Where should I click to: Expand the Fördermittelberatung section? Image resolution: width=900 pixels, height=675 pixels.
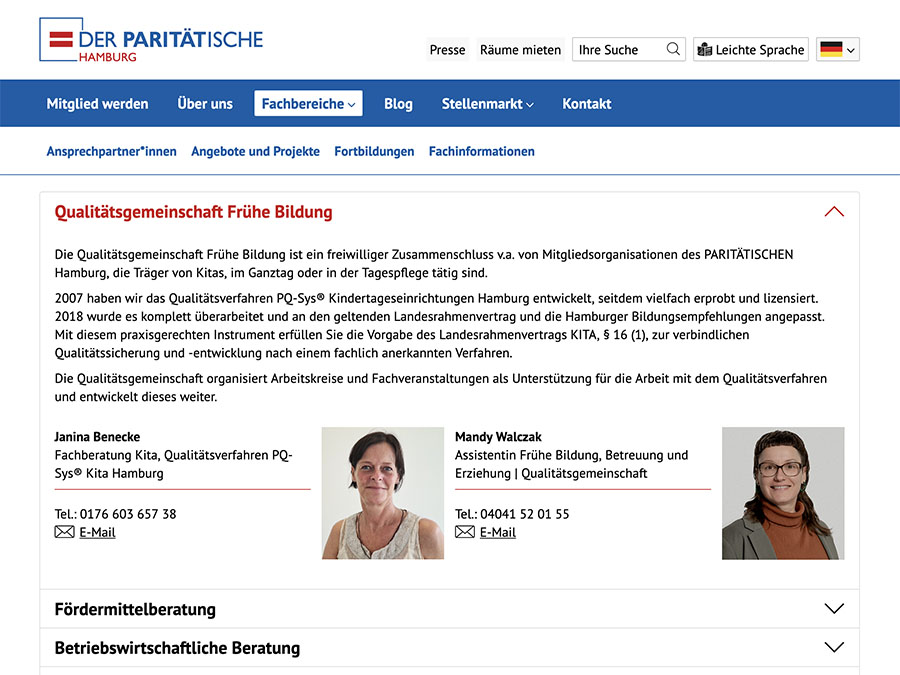(x=834, y=609)
